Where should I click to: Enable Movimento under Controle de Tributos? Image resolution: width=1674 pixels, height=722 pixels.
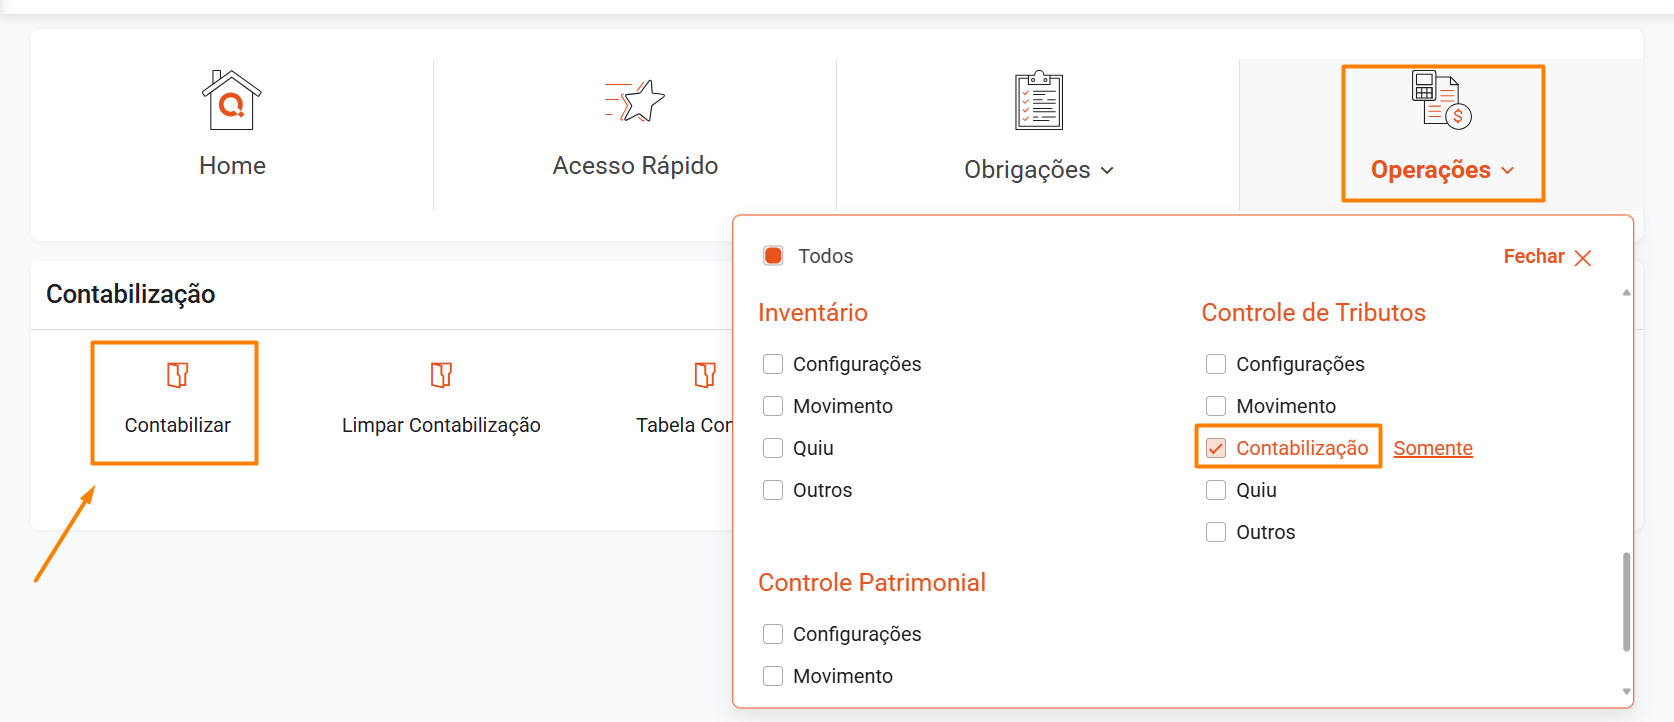1216,406
